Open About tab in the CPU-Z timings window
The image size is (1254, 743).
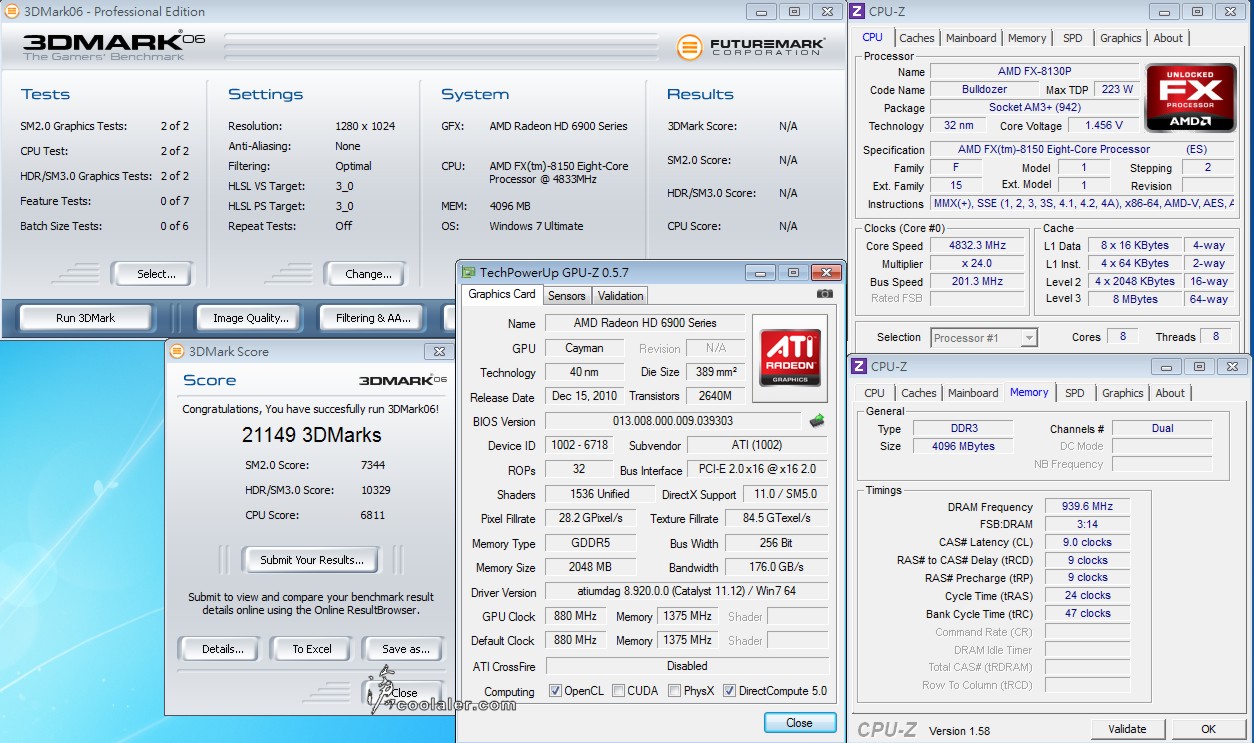pyautogui.click(x=1170, y=393)
